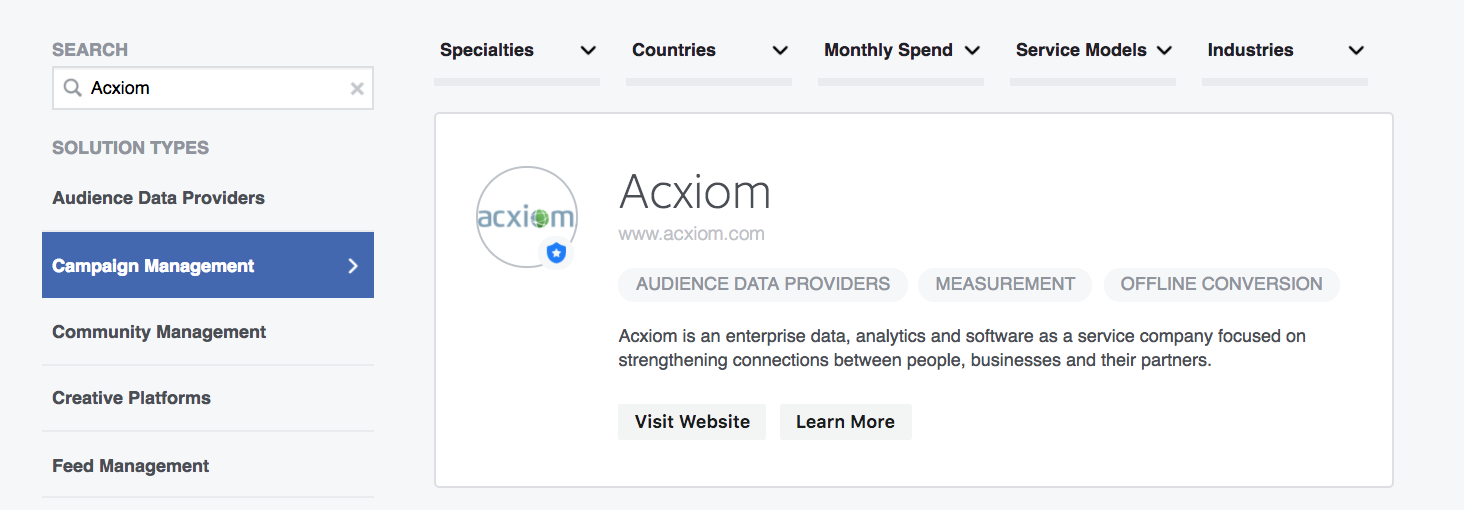Open the Countries filter dropdown

click(780, 50)
